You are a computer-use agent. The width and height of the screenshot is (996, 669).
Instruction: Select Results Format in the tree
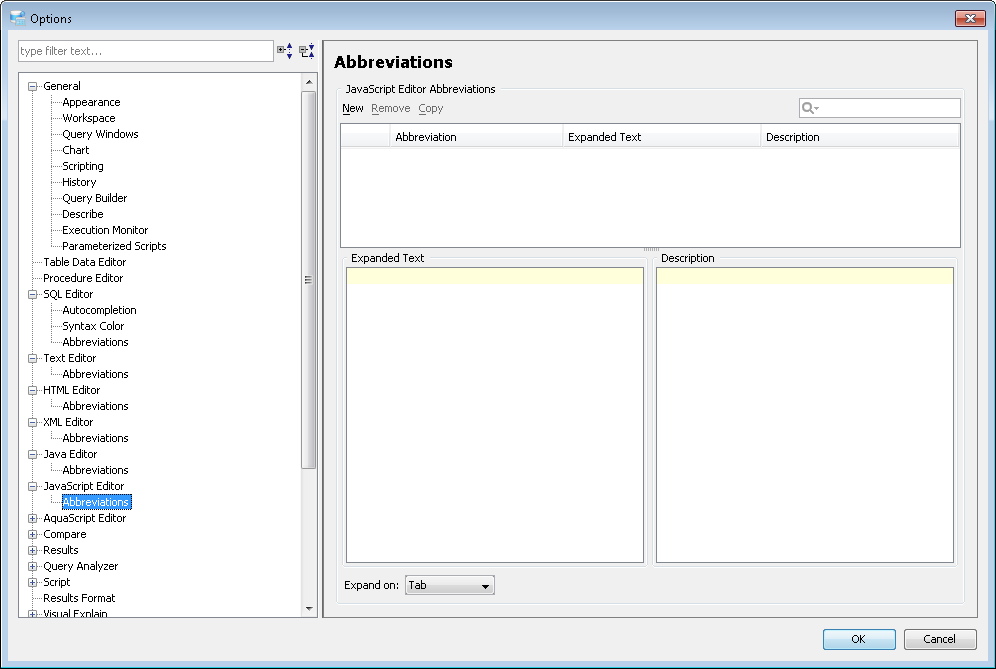tap(79, 598)
